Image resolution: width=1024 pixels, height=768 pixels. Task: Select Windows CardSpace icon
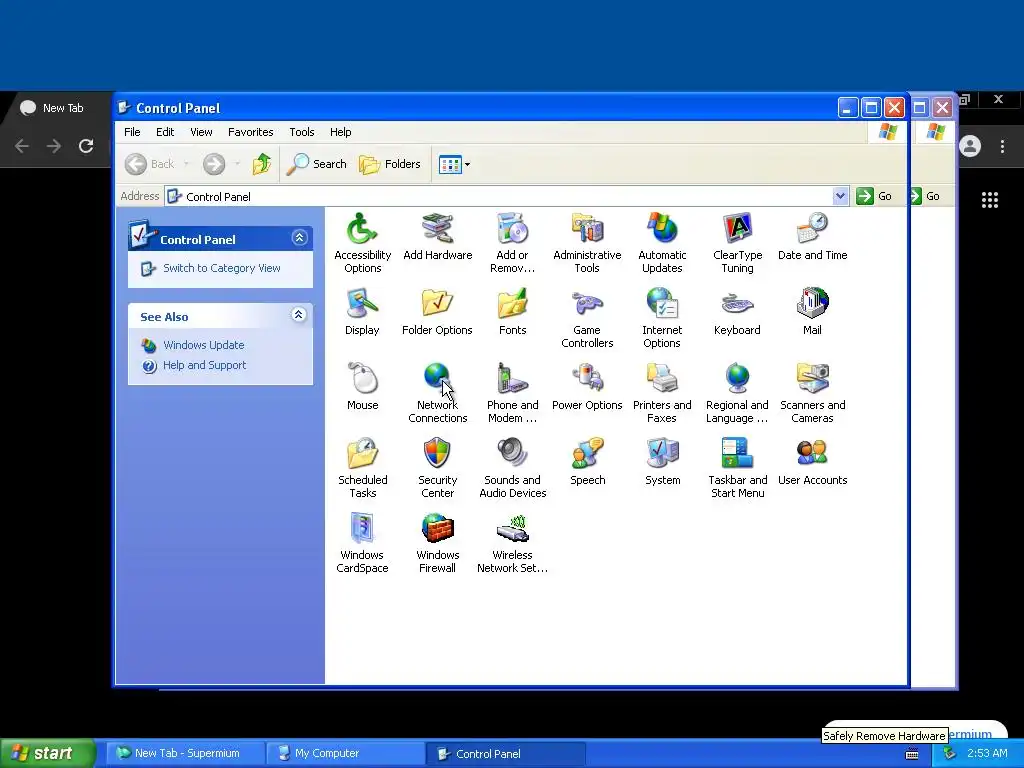point(362,543)
